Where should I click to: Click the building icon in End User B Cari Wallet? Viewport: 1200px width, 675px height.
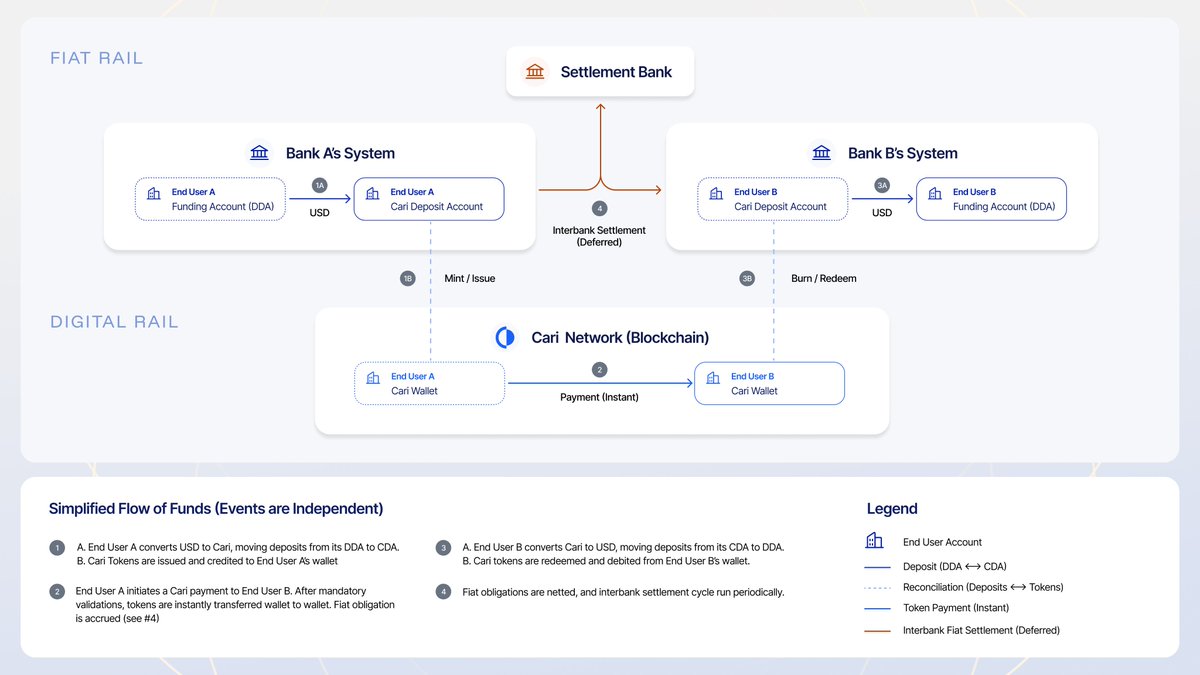(713, 379)
